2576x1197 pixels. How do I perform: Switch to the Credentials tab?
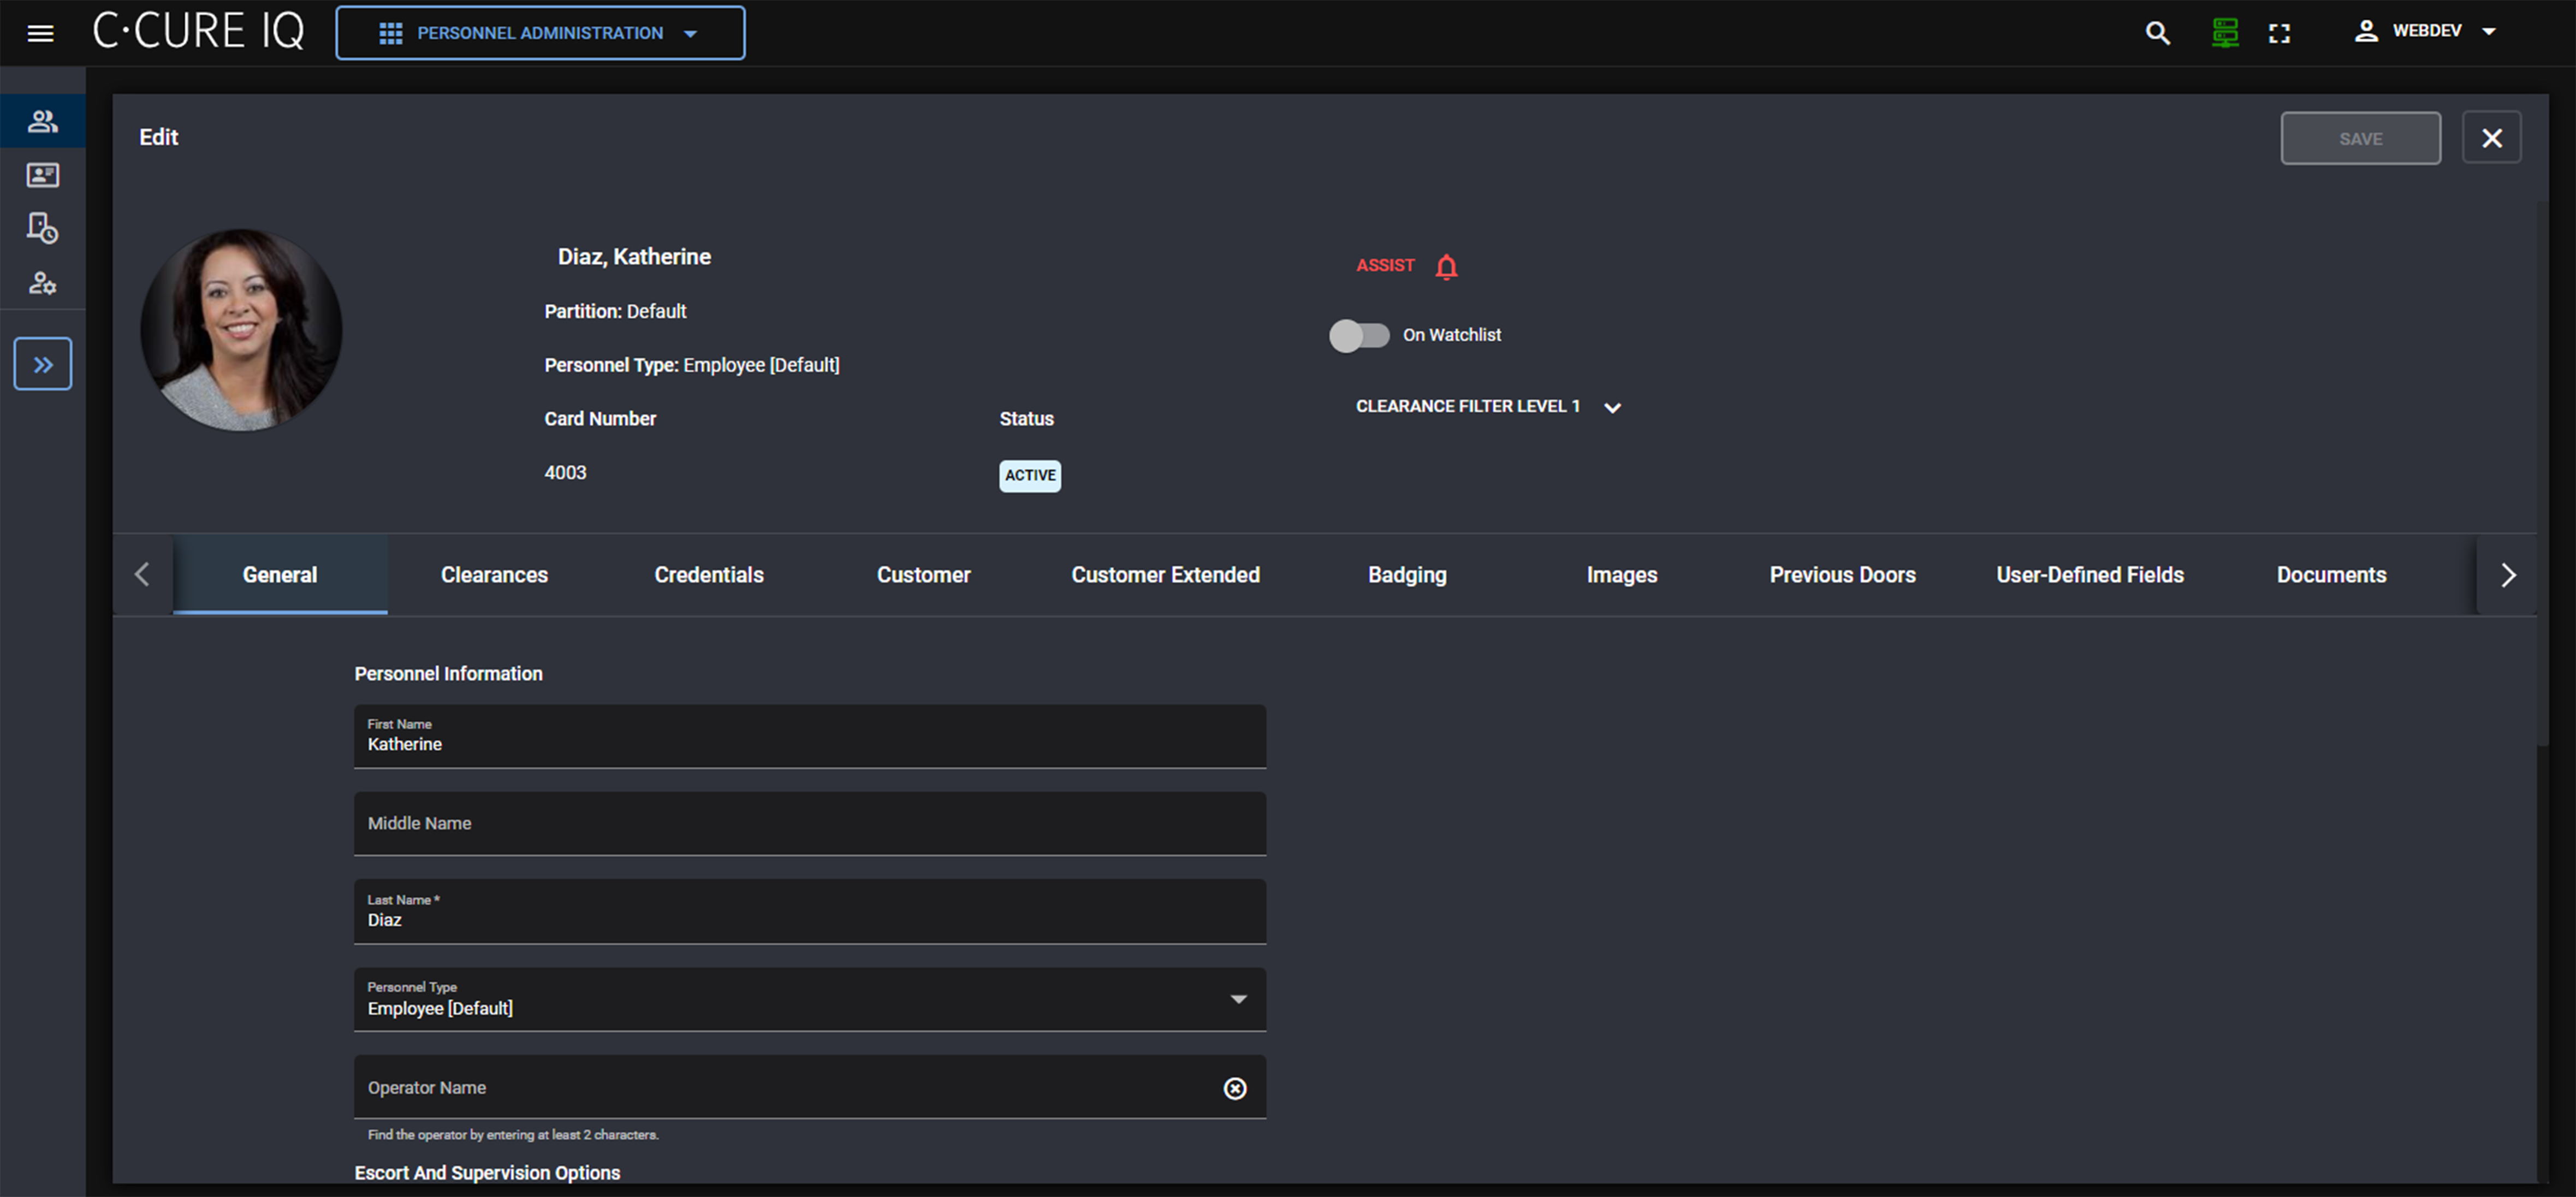pos(709,574)
